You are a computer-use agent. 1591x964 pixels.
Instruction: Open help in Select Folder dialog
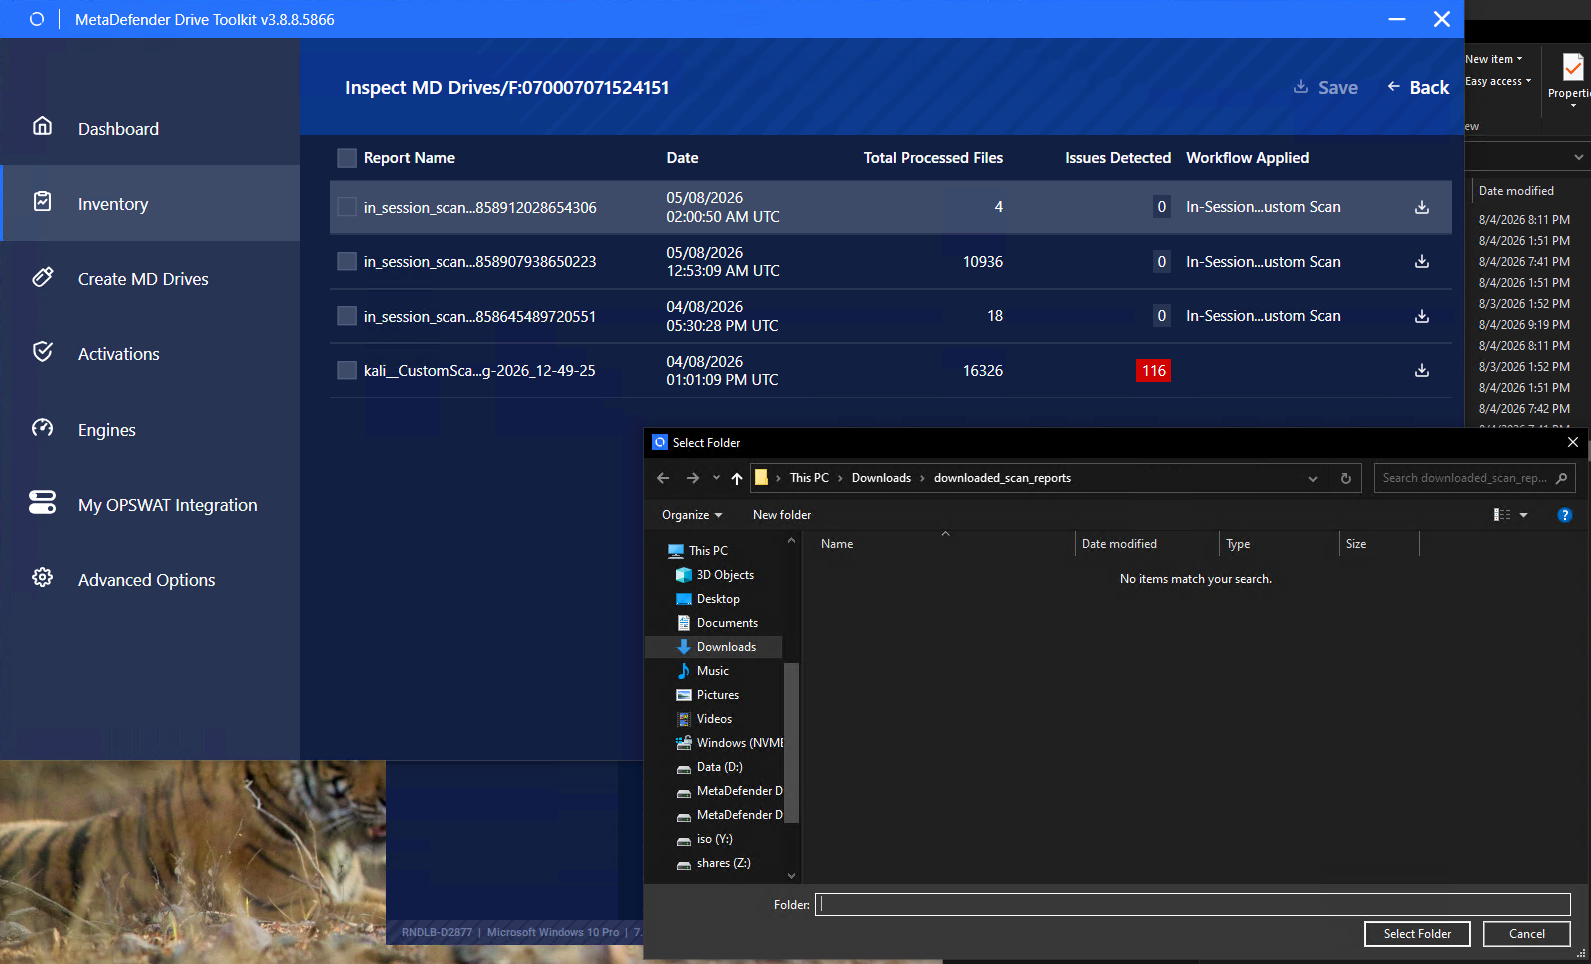pyautogui.click(x=1565, y=515)
